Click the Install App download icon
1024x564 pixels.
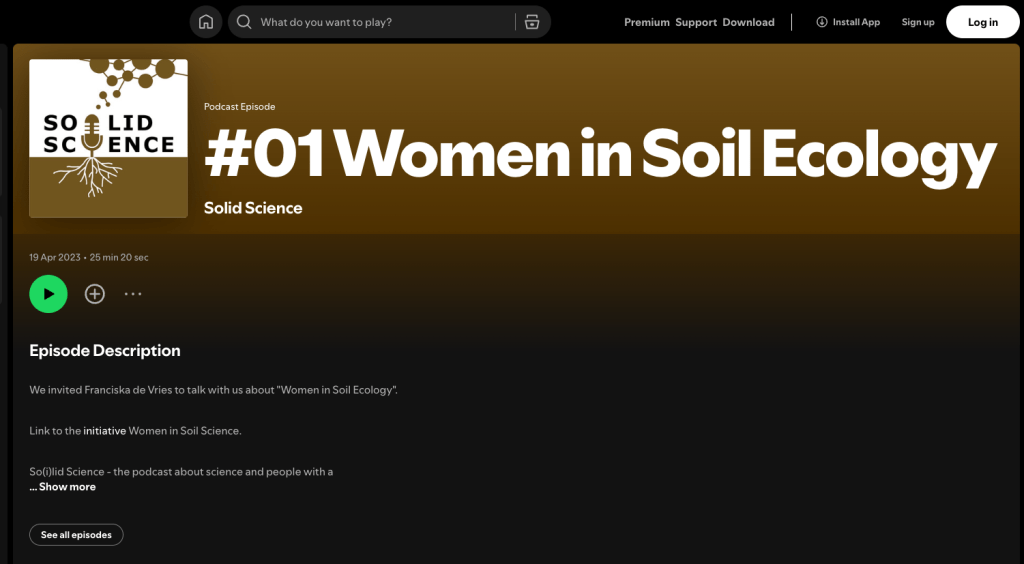click(x=822, y=22)
